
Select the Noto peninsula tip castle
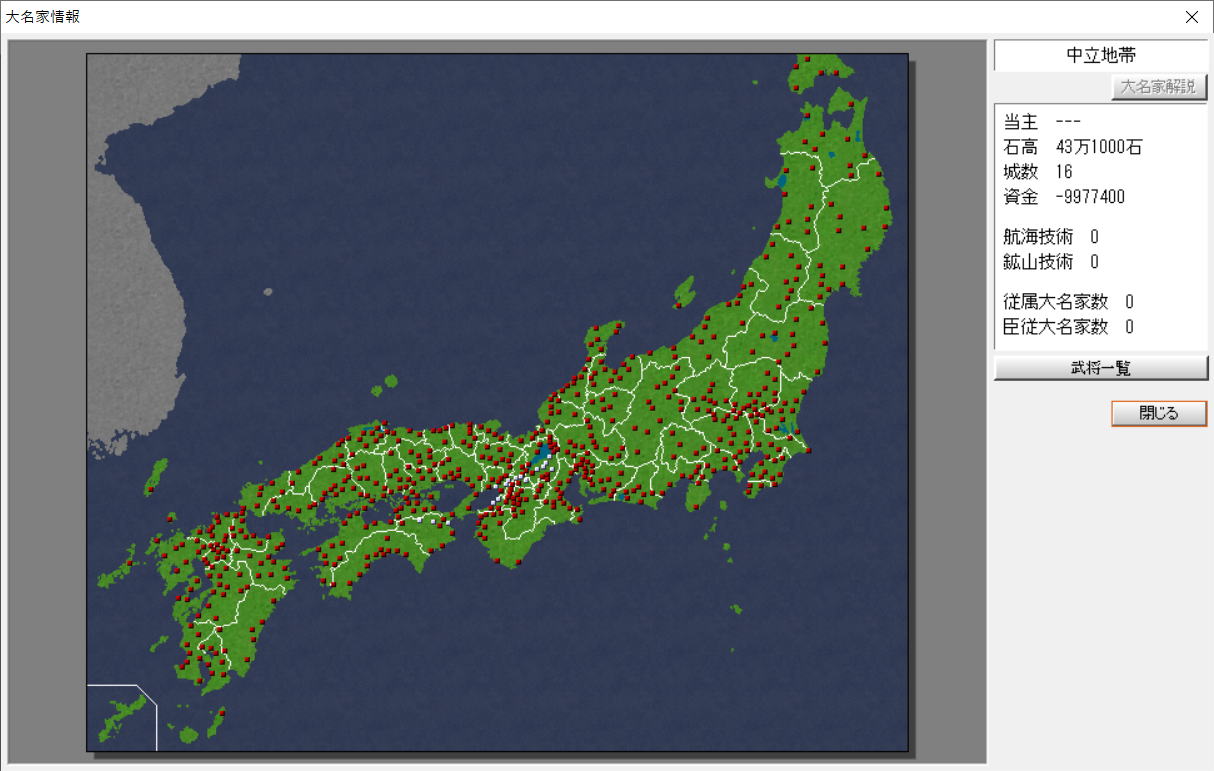point(617,325)
